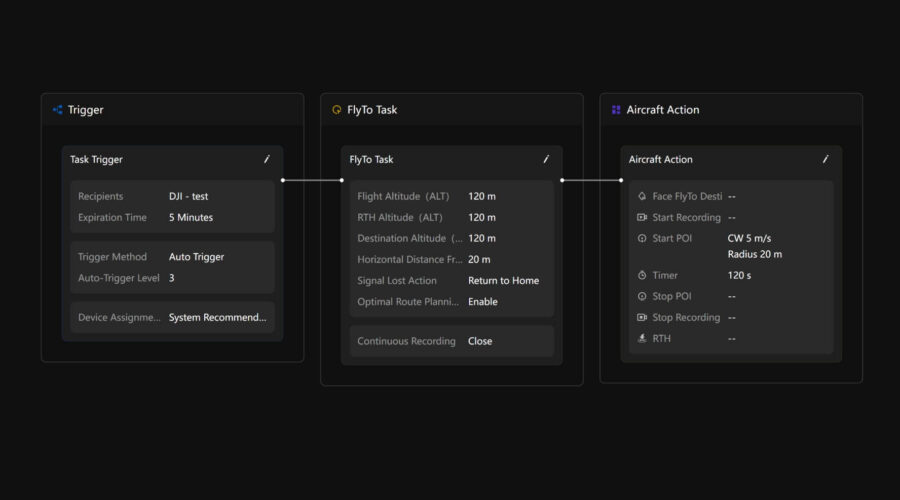Click the connector dot between Trigger and FlyTo
The width and height of the screenshot is (900, 500).
[283, 181]
